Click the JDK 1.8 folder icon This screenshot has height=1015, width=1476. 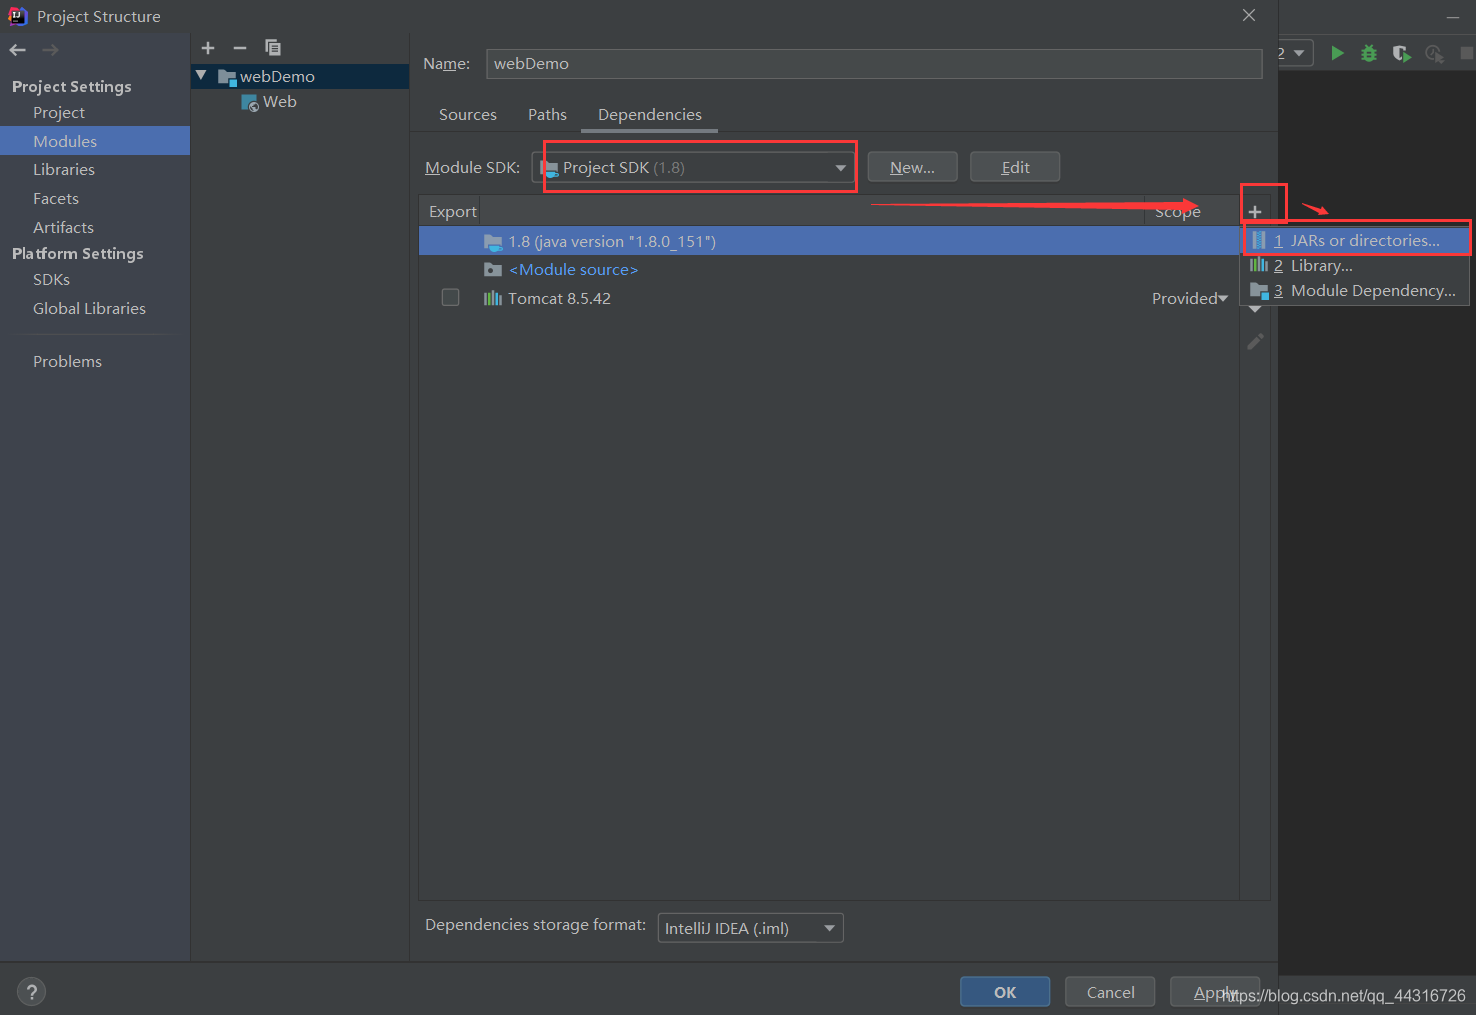pyautogui.click(x=493, y=242)
